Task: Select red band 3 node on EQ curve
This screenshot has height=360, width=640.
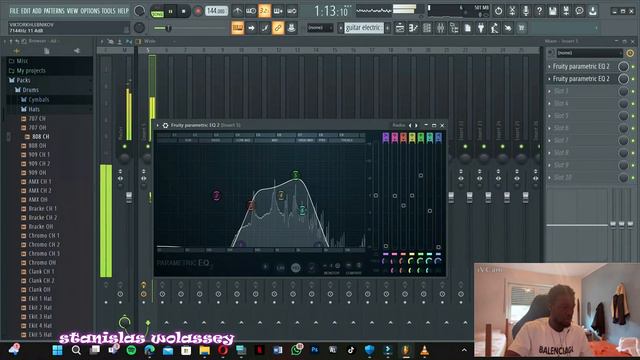Action: 251,205
